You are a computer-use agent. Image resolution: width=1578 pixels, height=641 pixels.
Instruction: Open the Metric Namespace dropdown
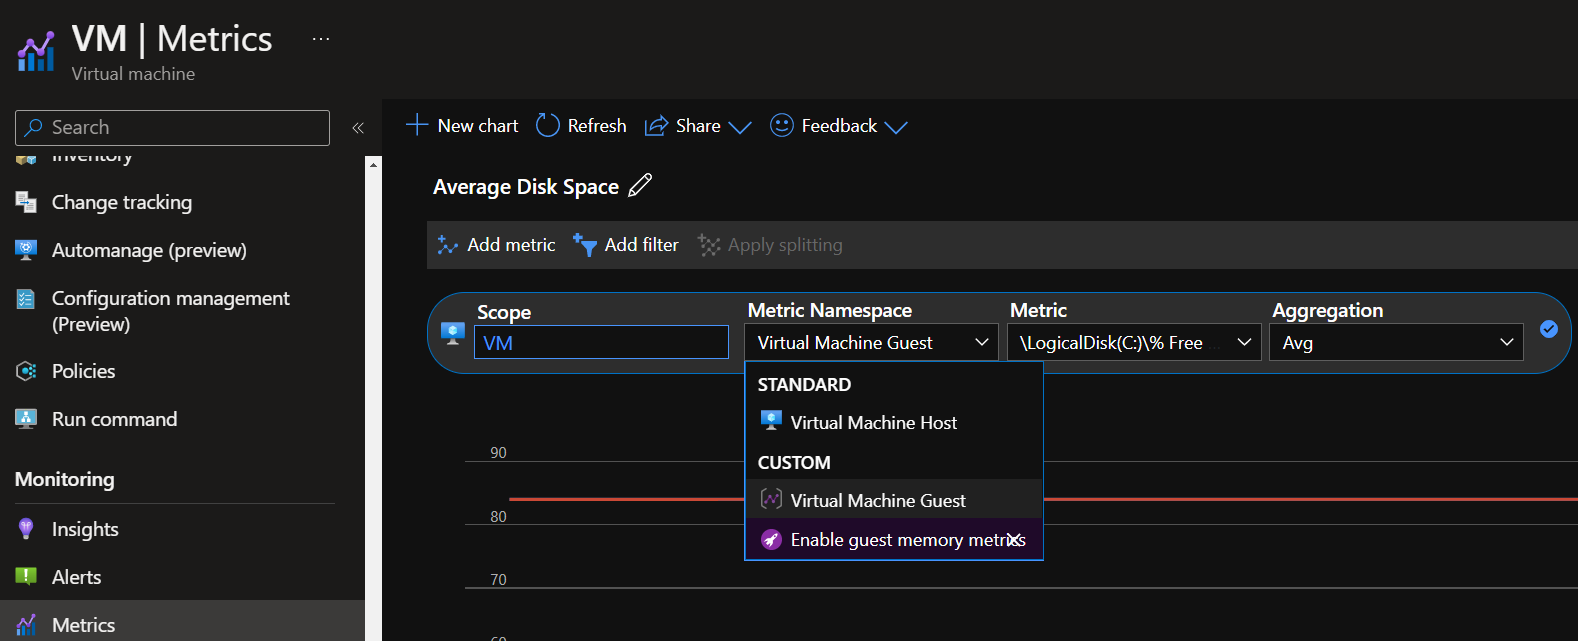click(x=871, y=343)
